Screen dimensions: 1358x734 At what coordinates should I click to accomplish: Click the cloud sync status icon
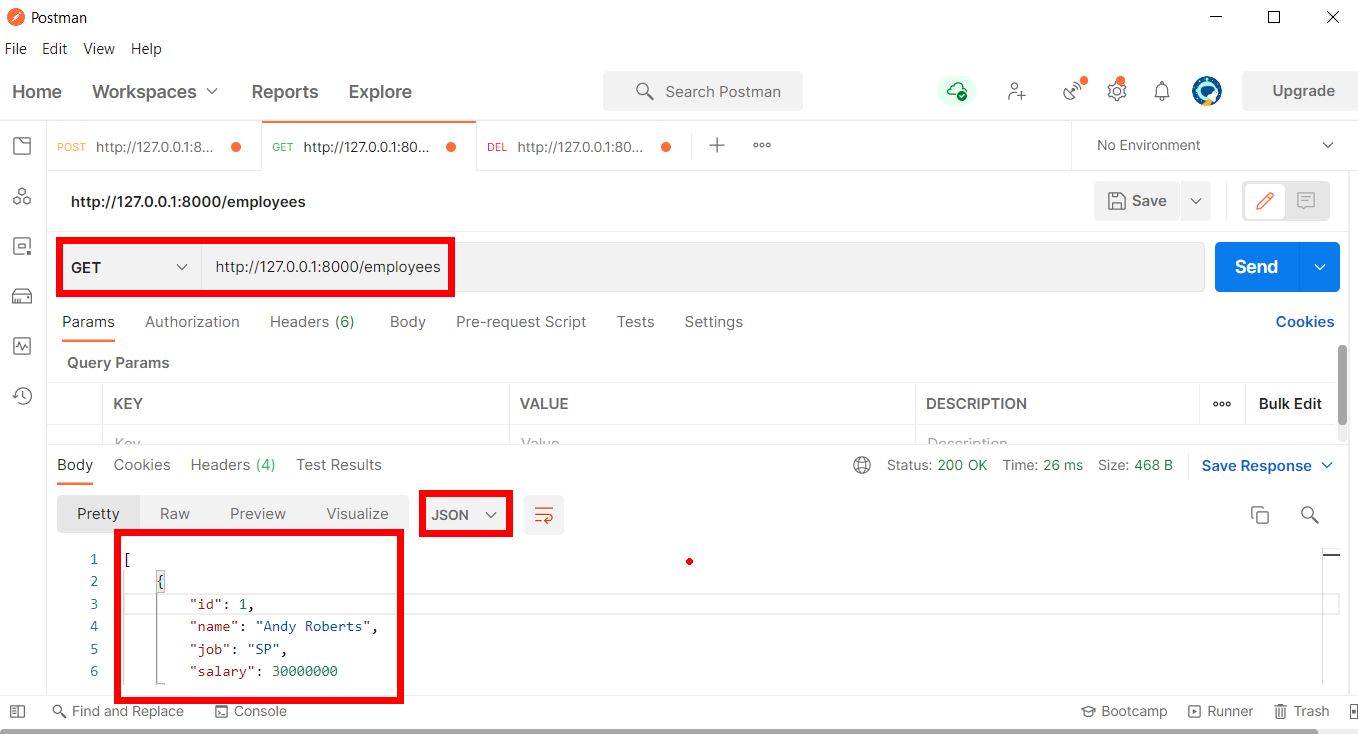[x=957, y=91]
